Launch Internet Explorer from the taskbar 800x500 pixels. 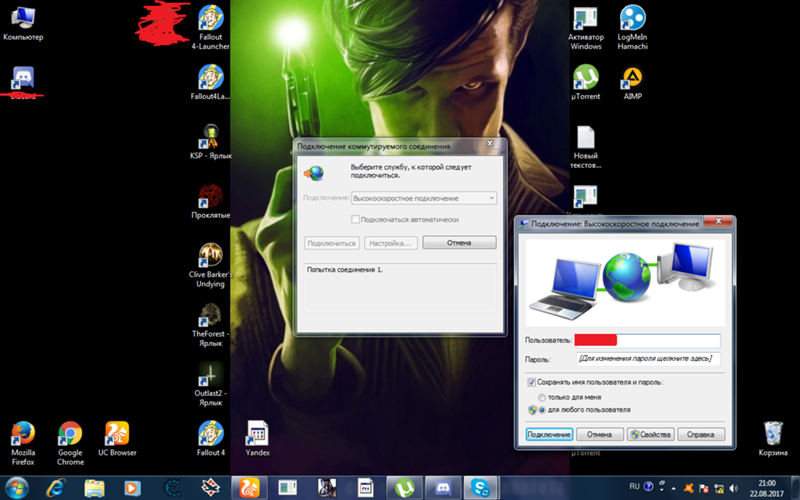point(56,488)
